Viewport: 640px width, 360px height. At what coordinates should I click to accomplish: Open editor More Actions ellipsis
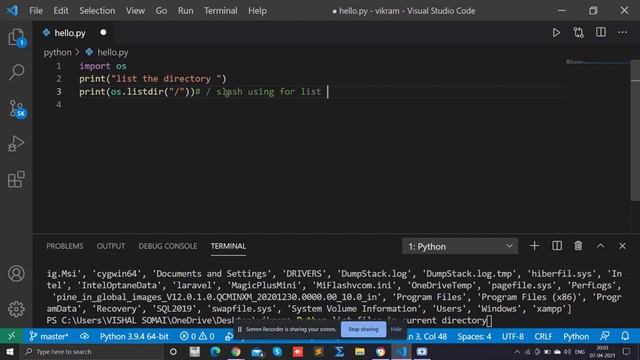point(622,32)
